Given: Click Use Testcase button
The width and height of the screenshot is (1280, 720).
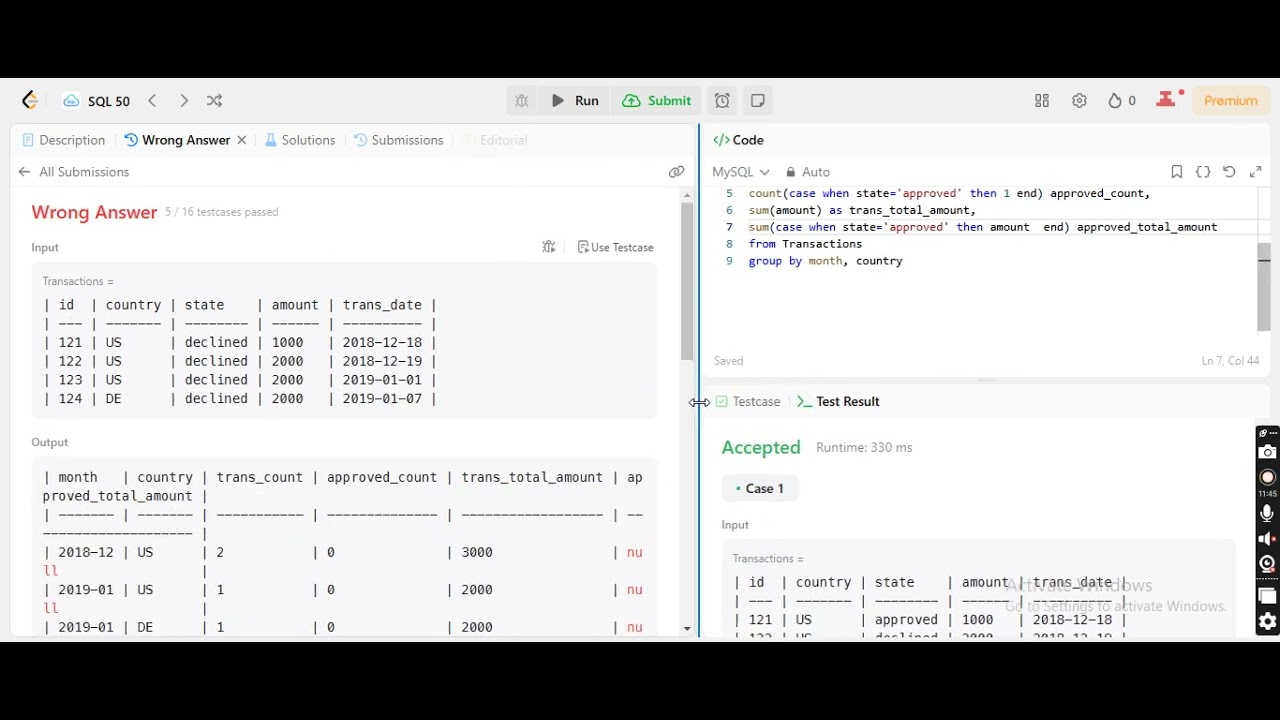Looking at the screenshot, I should [x=616, y=247].
